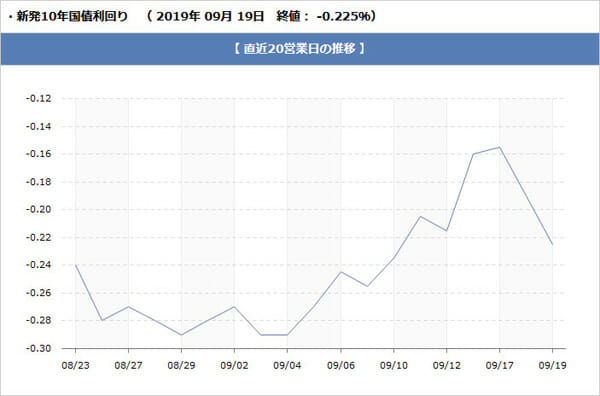The width and height of the screenshot is (600, 396).
Task: Click the y-axis label -0.28
Action: pyautogui.click(x=38, y=320)
